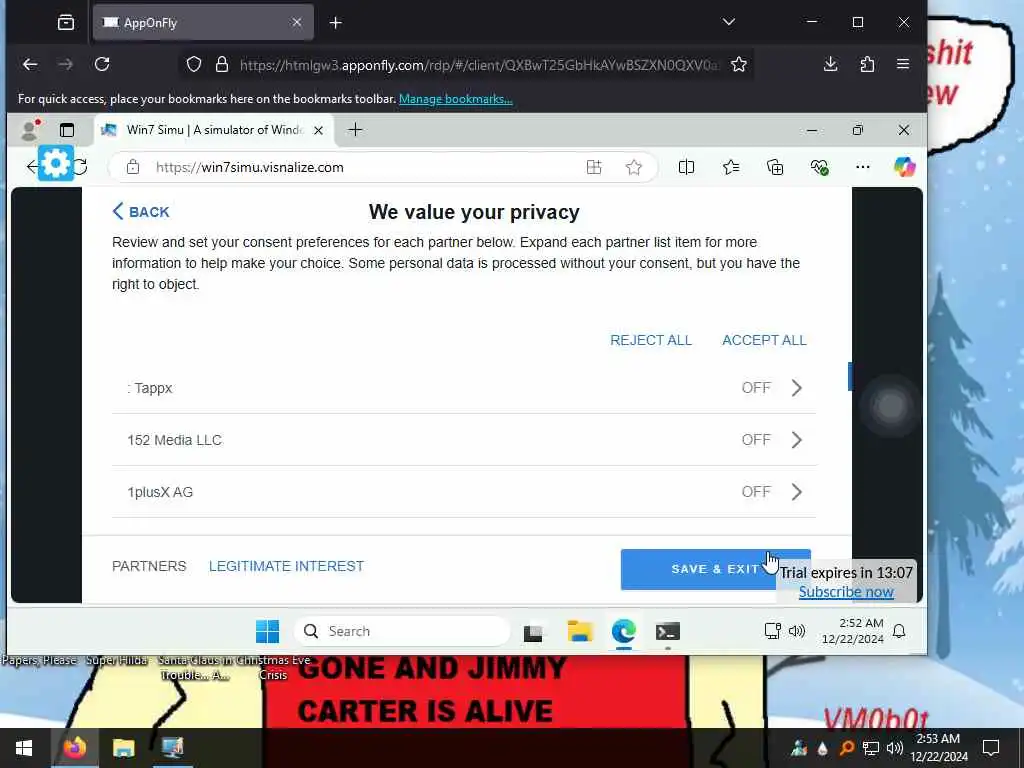Open remote clock showing 2:52 AM

point(853,631)
